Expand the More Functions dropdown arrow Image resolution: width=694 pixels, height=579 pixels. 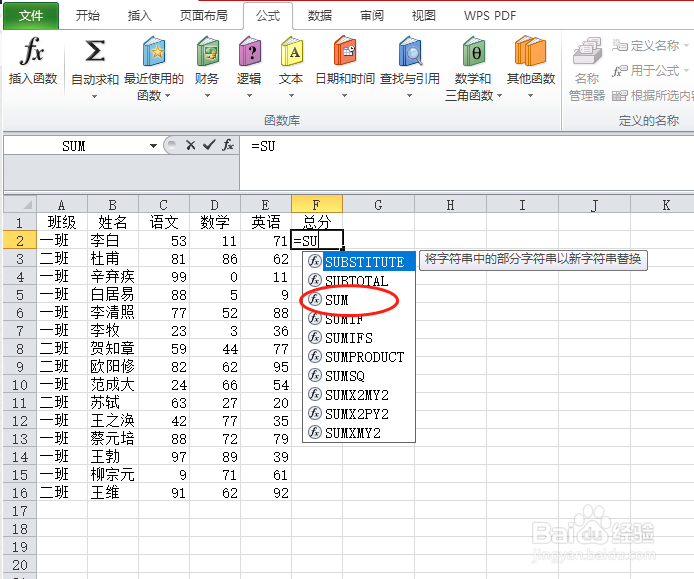(x=530, y=95)
